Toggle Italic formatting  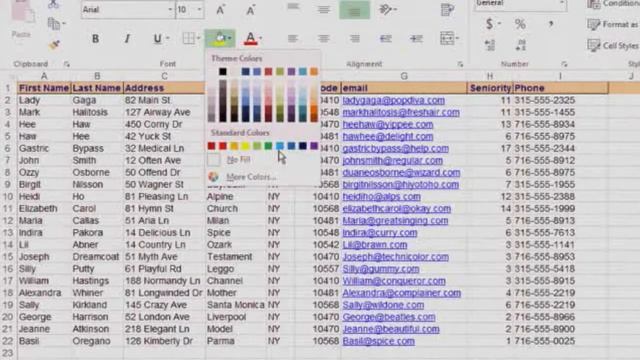[127, 39]
